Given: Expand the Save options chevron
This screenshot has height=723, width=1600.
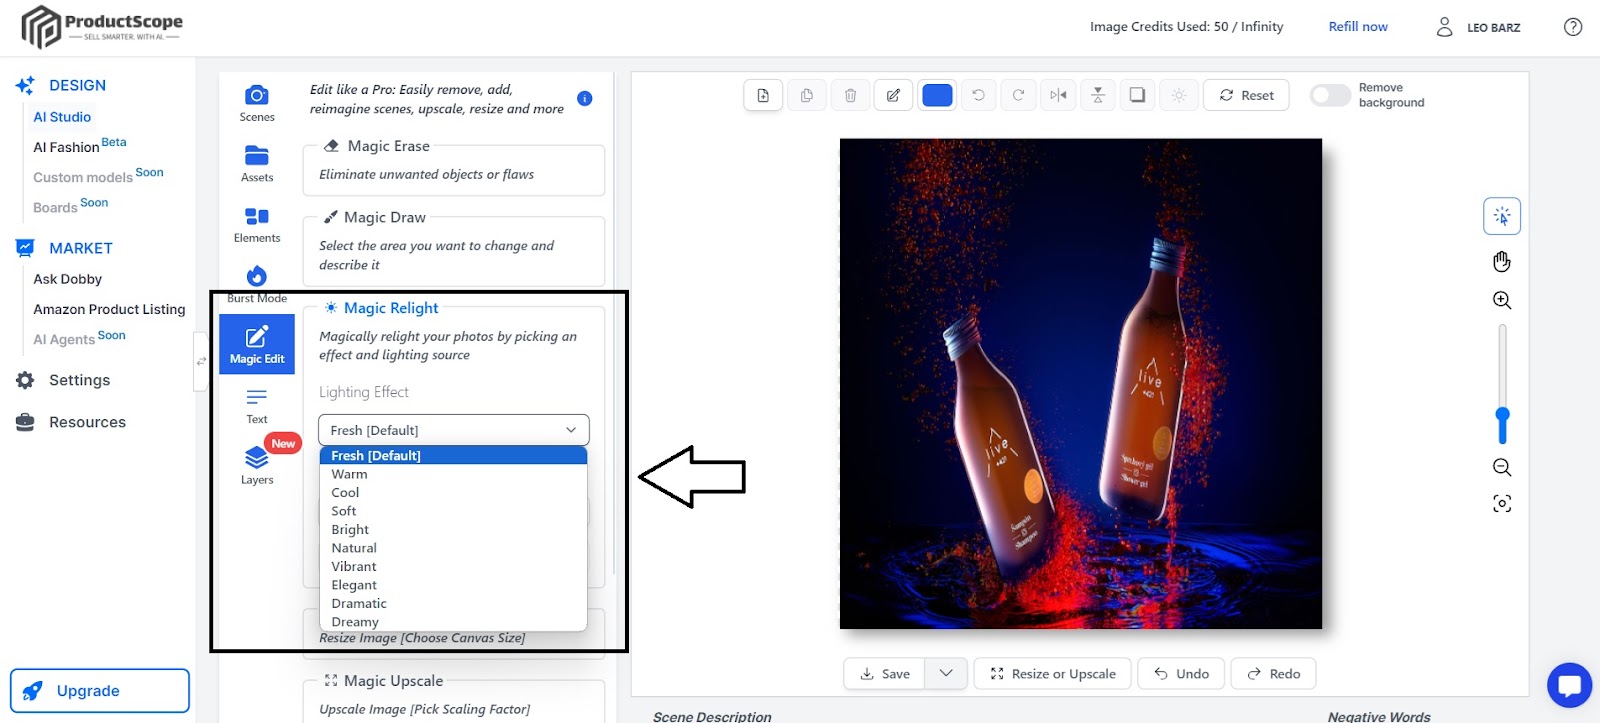Looking at the screenshot, I should (x=946, y=673).
